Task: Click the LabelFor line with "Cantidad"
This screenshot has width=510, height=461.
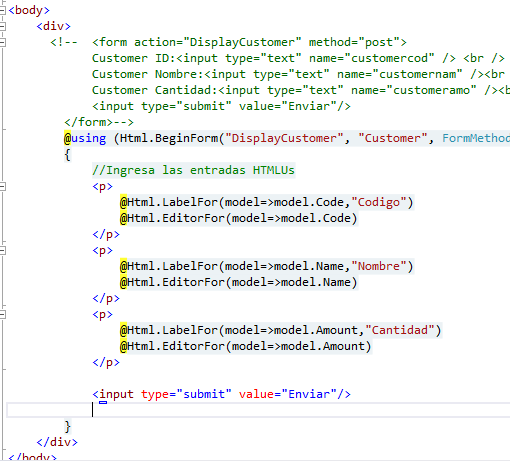Action: pos(281,330)
